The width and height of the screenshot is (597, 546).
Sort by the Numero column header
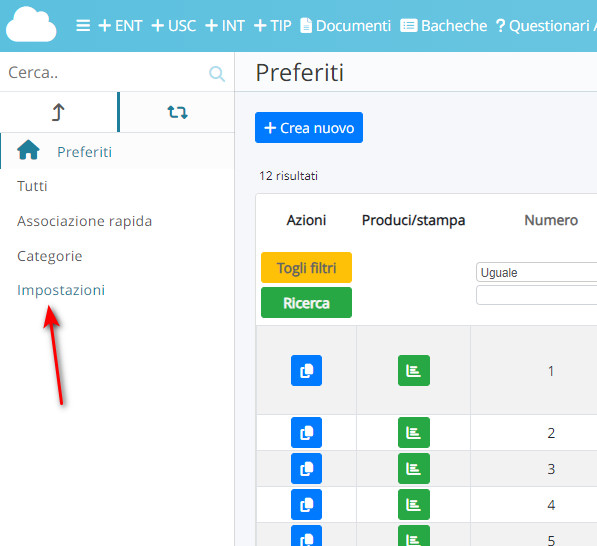click(x=551, y=220)
